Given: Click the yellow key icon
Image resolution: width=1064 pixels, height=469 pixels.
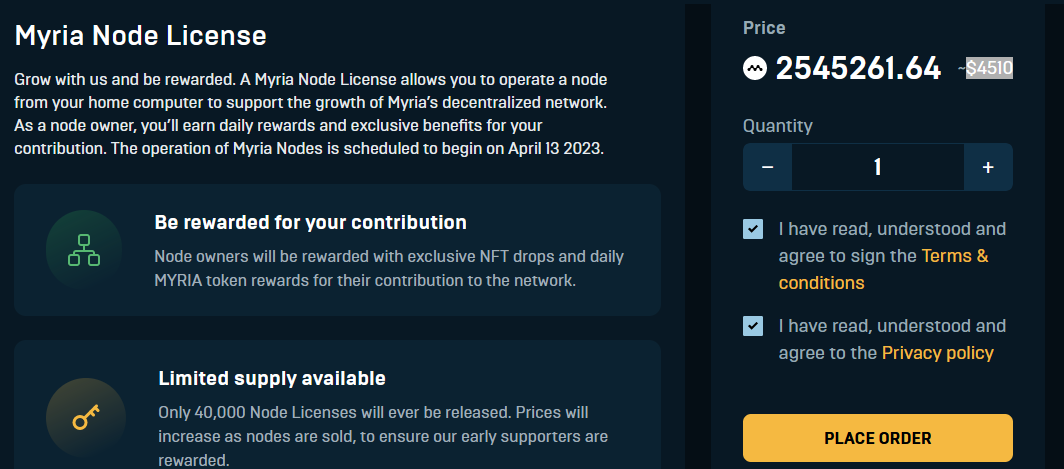Looking at the screenshot, I should [86, 417].
